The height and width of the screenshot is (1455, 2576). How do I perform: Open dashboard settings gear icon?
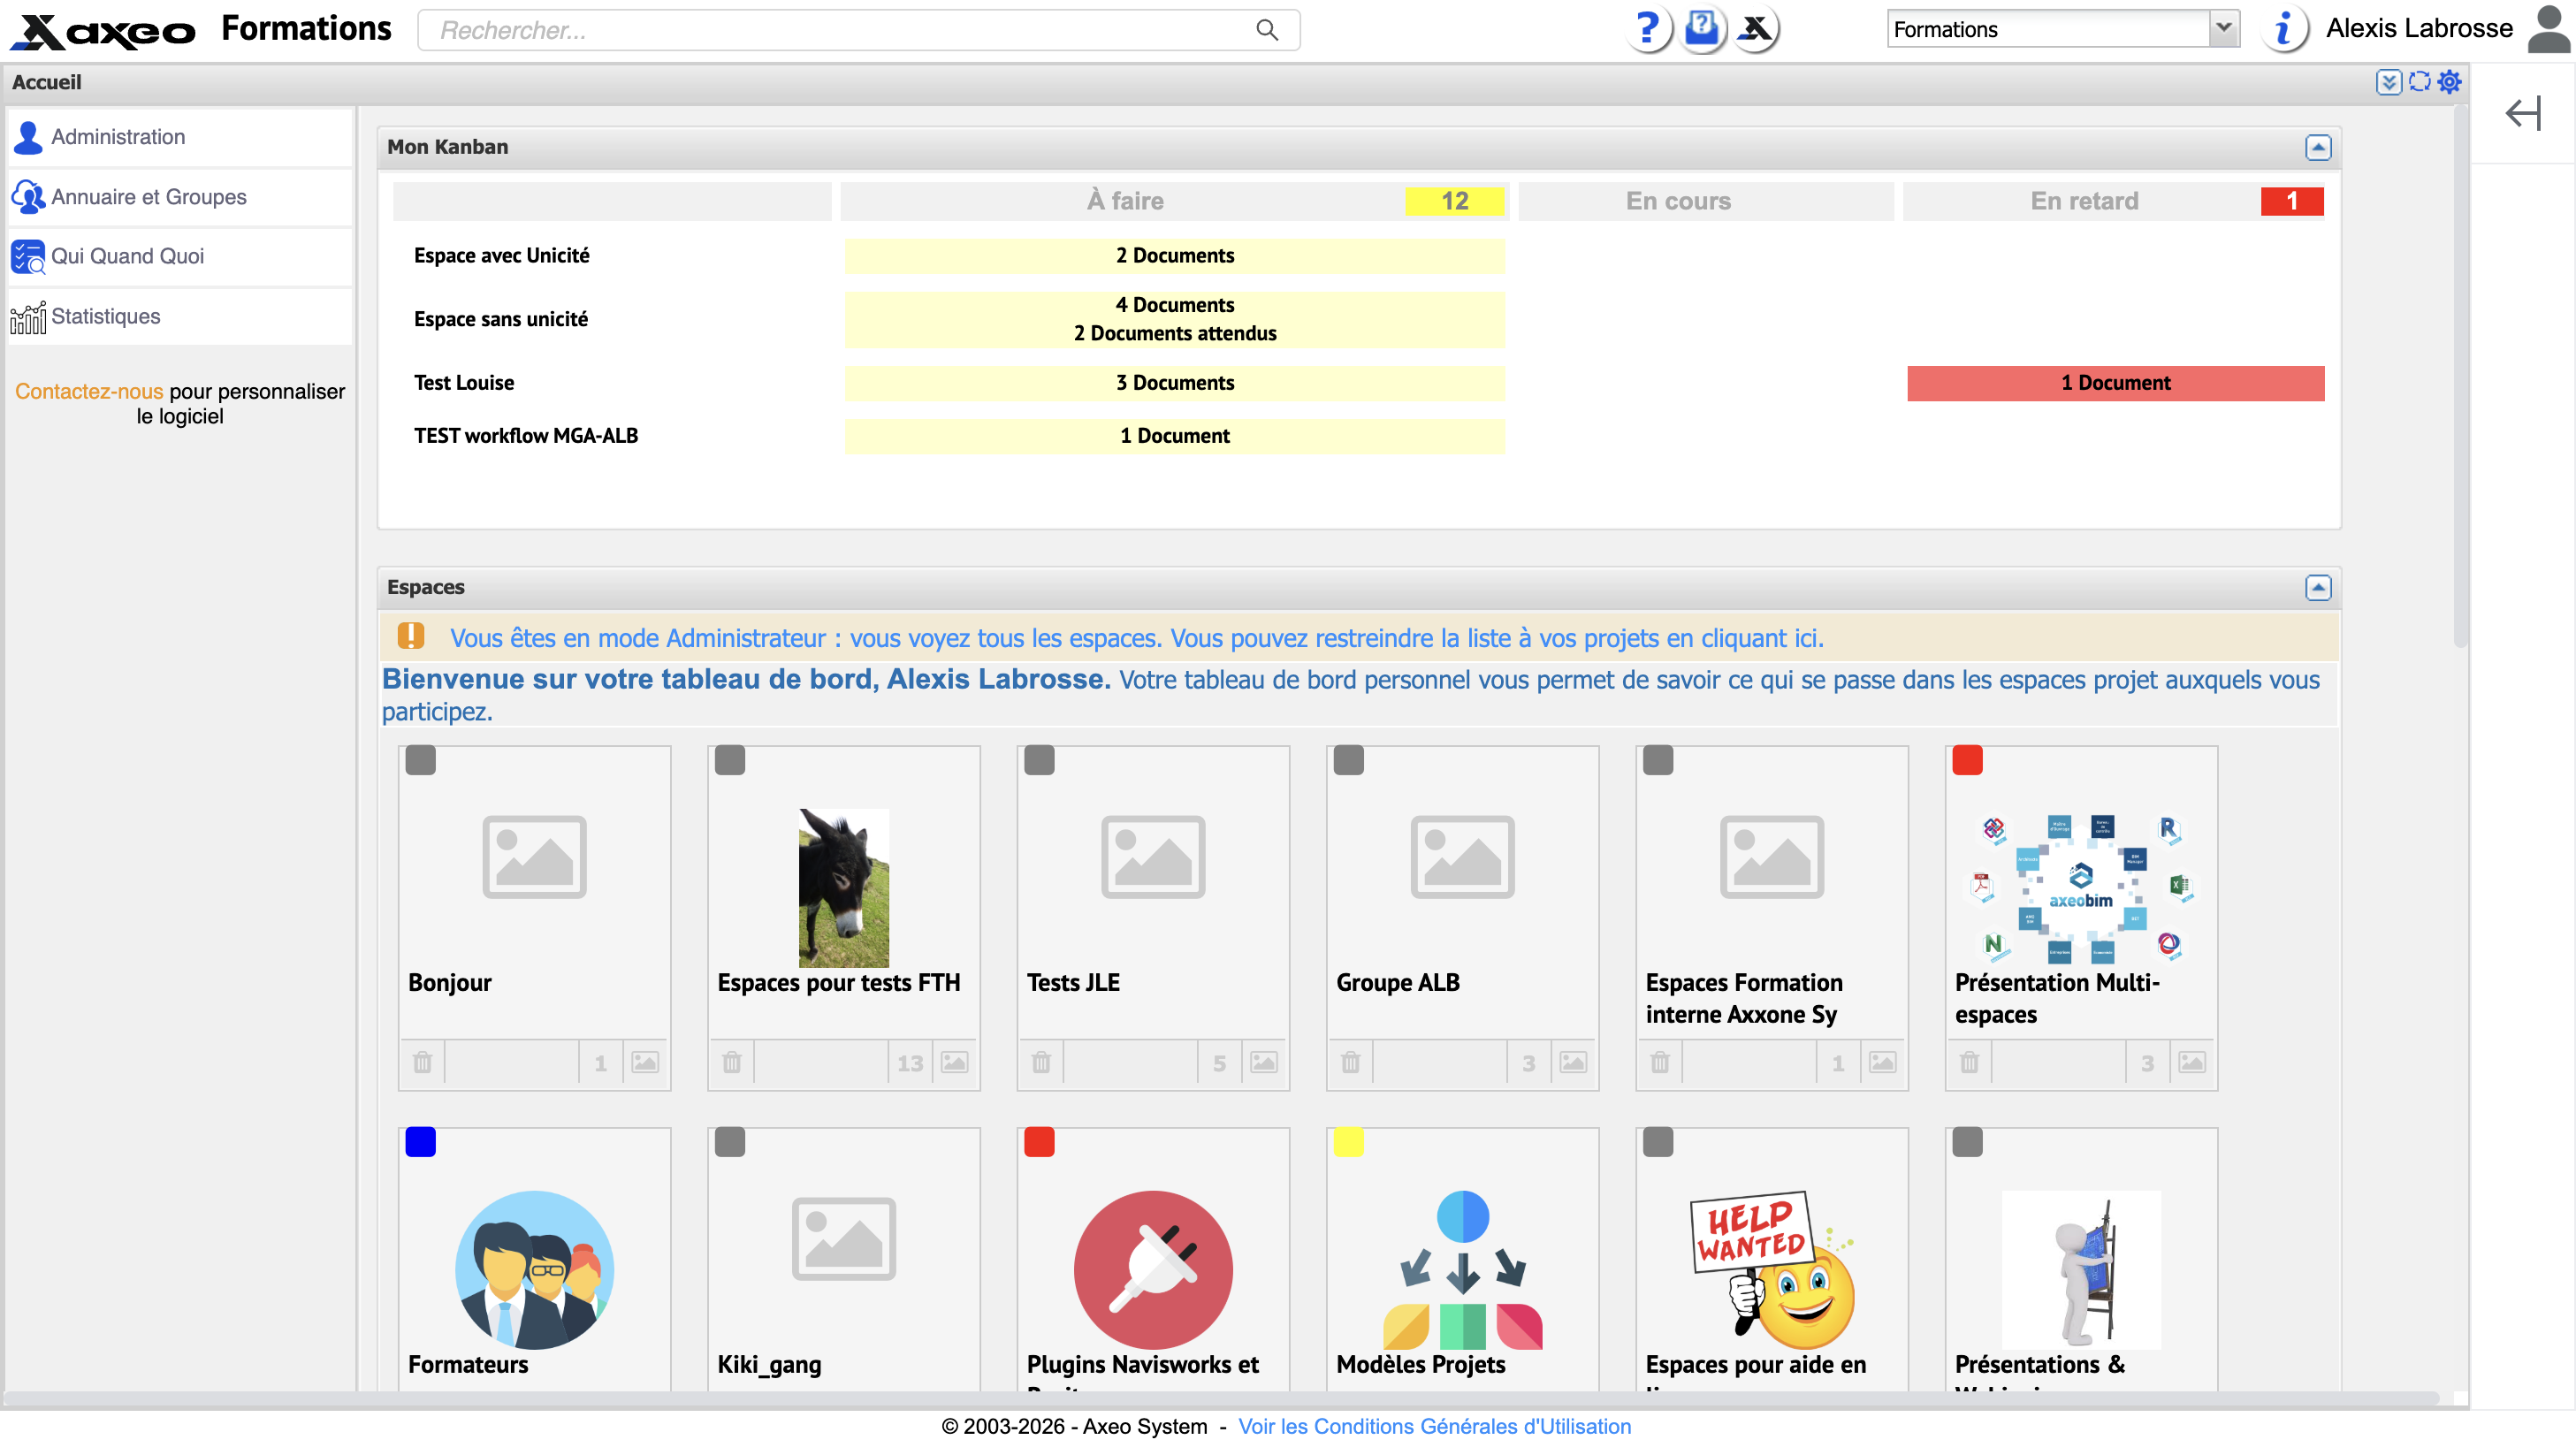pyautogui.click(x=2449, y=82)
